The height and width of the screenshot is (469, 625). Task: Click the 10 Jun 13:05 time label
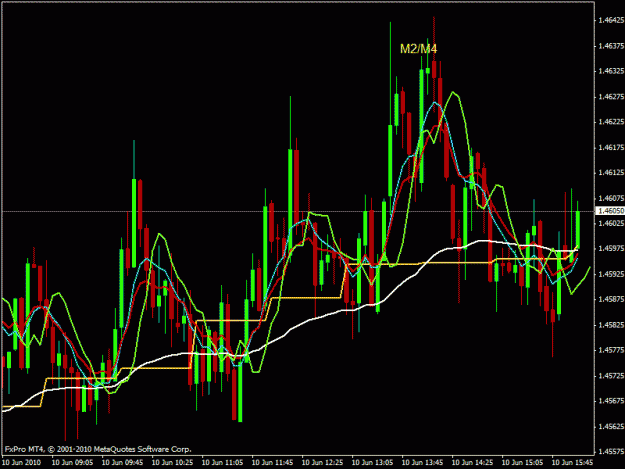[x=373, y=462]
